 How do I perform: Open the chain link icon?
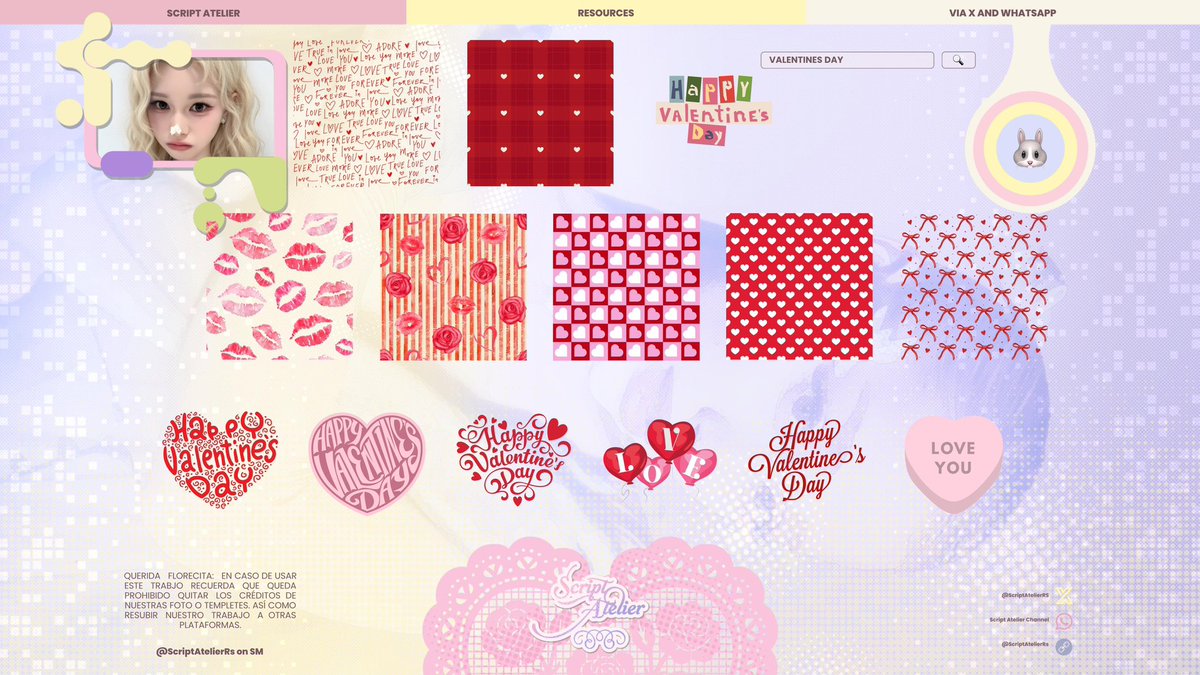[1064, 646]
